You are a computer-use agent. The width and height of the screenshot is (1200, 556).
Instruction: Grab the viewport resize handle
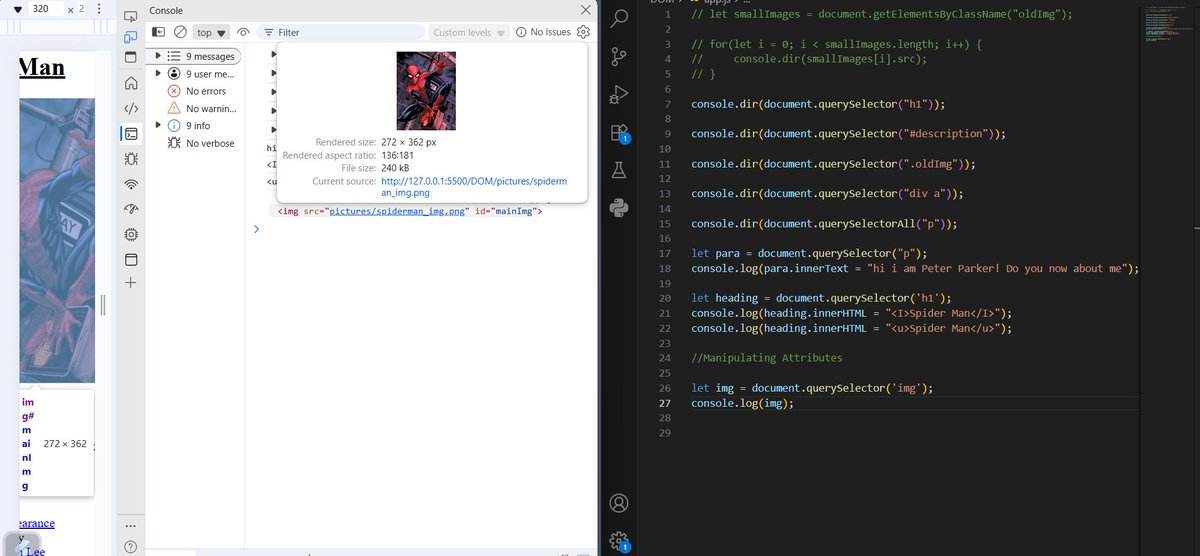(x=103, y=305)
